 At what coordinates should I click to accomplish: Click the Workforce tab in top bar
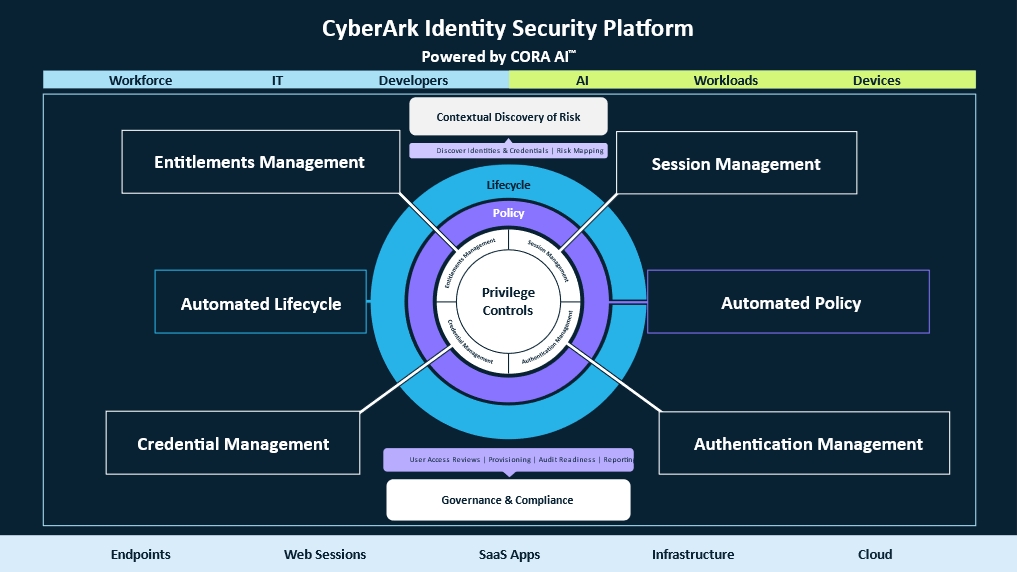click(140, 80)
